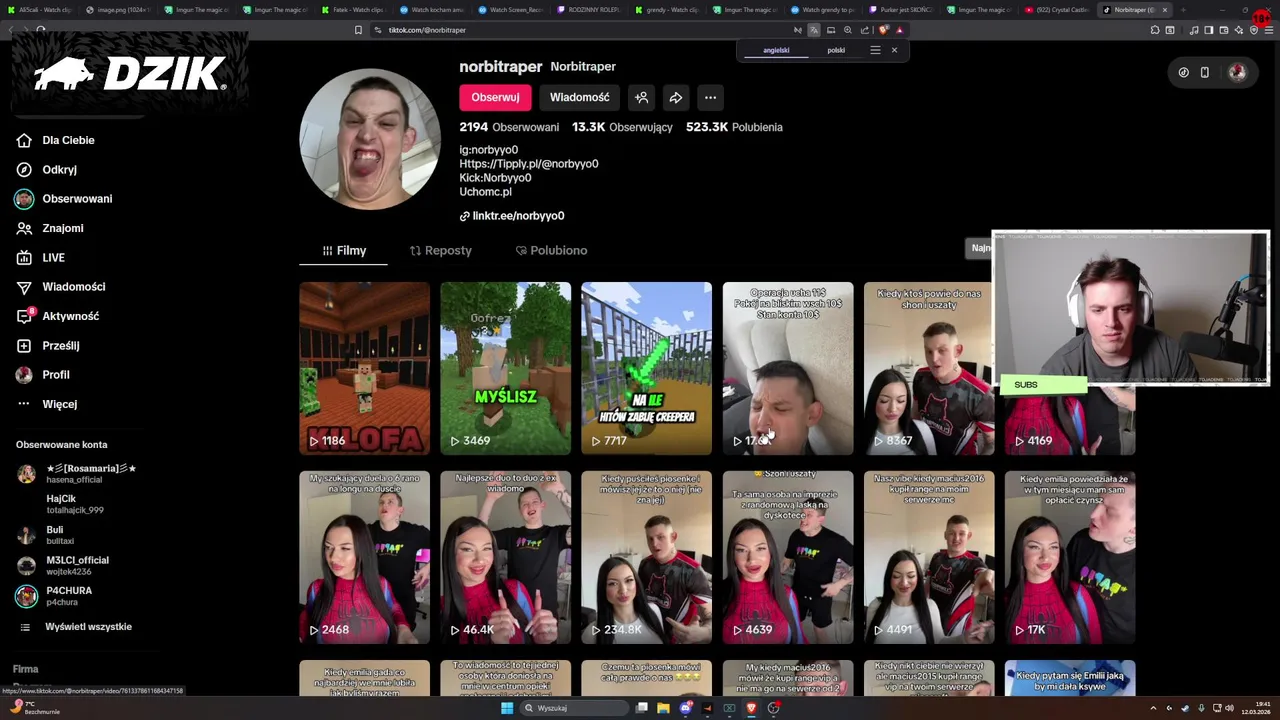Open the account avatar menu

[x=1237, y=72]
